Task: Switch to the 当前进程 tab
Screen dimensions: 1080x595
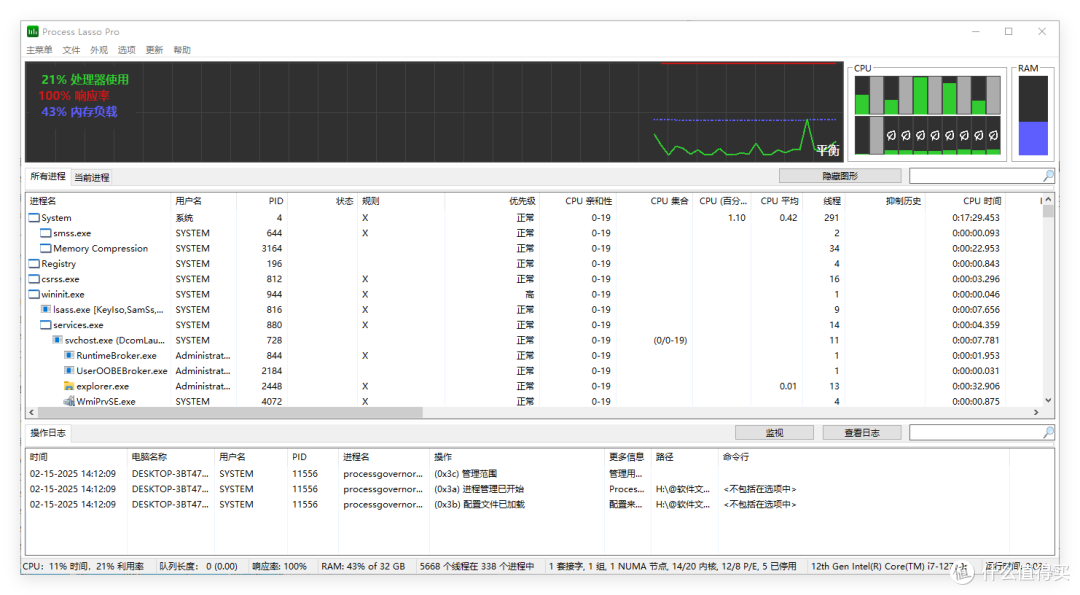Action: [x=92, y=178]
